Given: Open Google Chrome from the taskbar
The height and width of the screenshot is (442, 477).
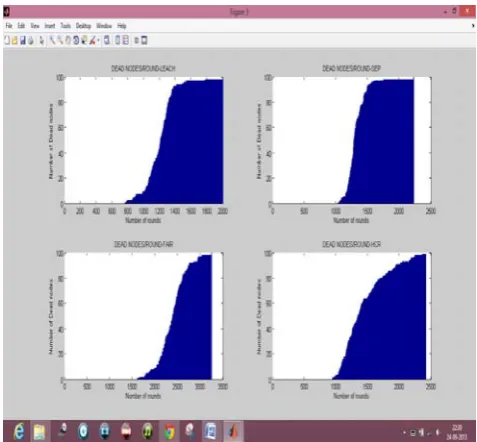Looking at the screenshot, I should pyautogui.click(x=169, y=432).
